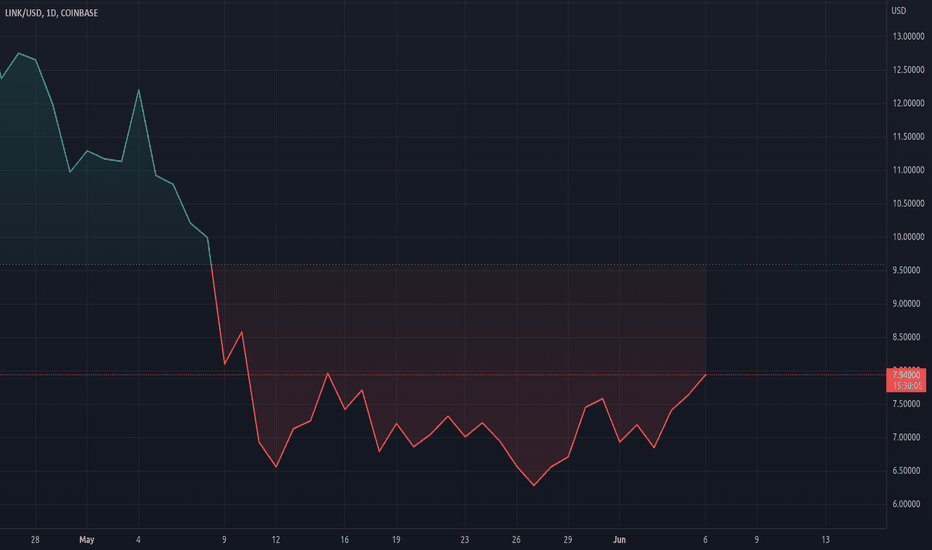
Task: Click the Jun label on time axis
Action: pyautogui.click(x=619, y=539)
